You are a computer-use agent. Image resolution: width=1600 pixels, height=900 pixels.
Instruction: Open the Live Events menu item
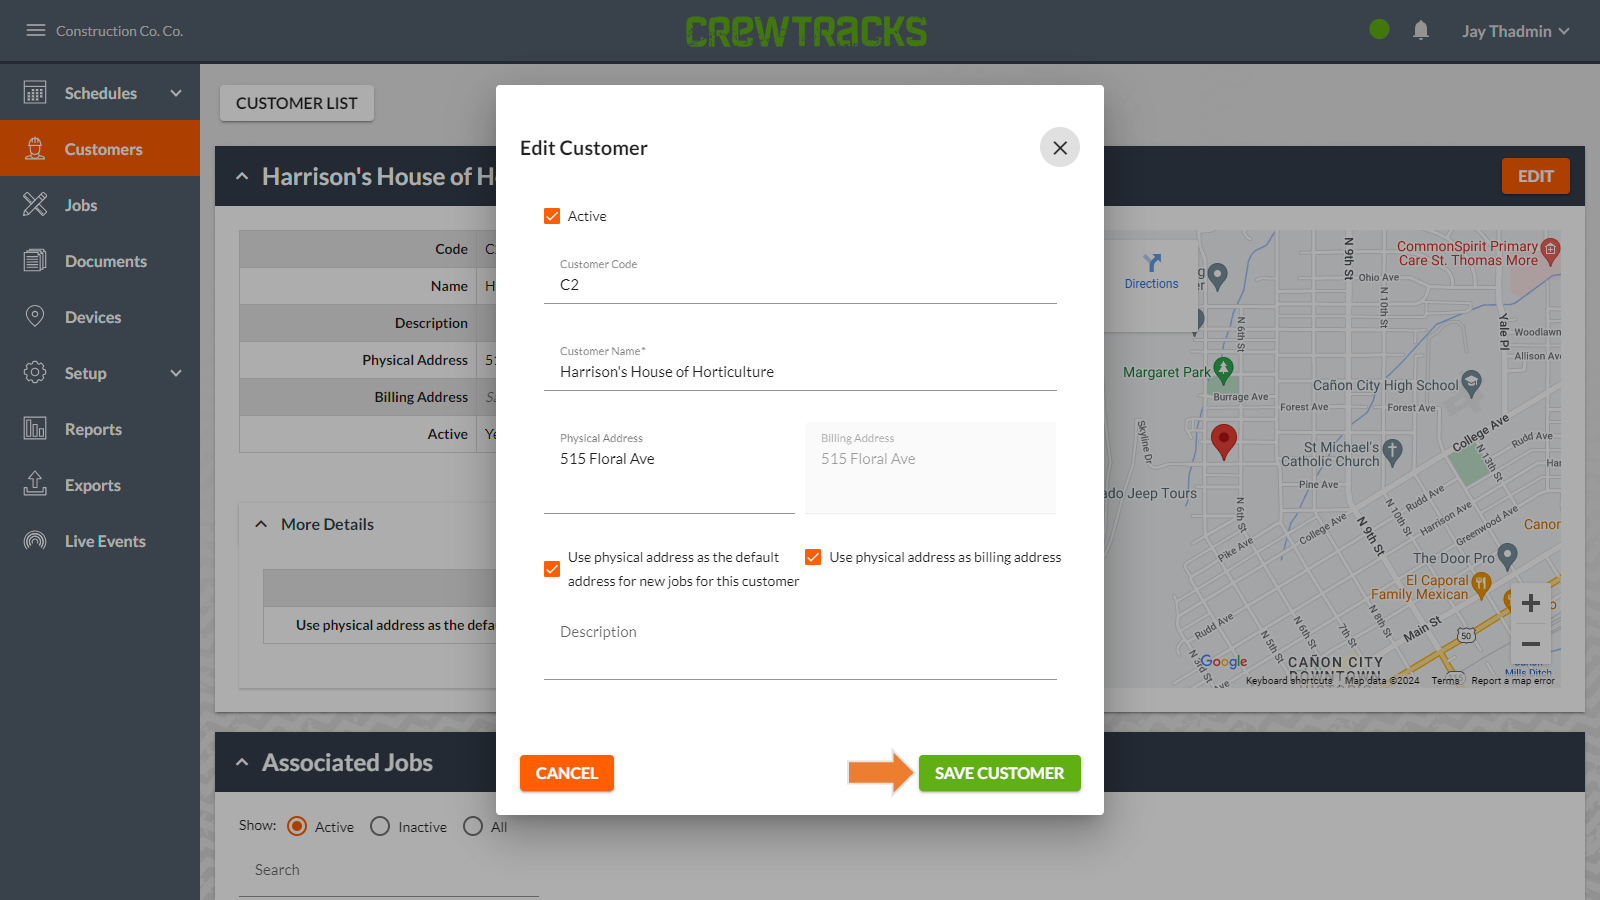[100, 541]
